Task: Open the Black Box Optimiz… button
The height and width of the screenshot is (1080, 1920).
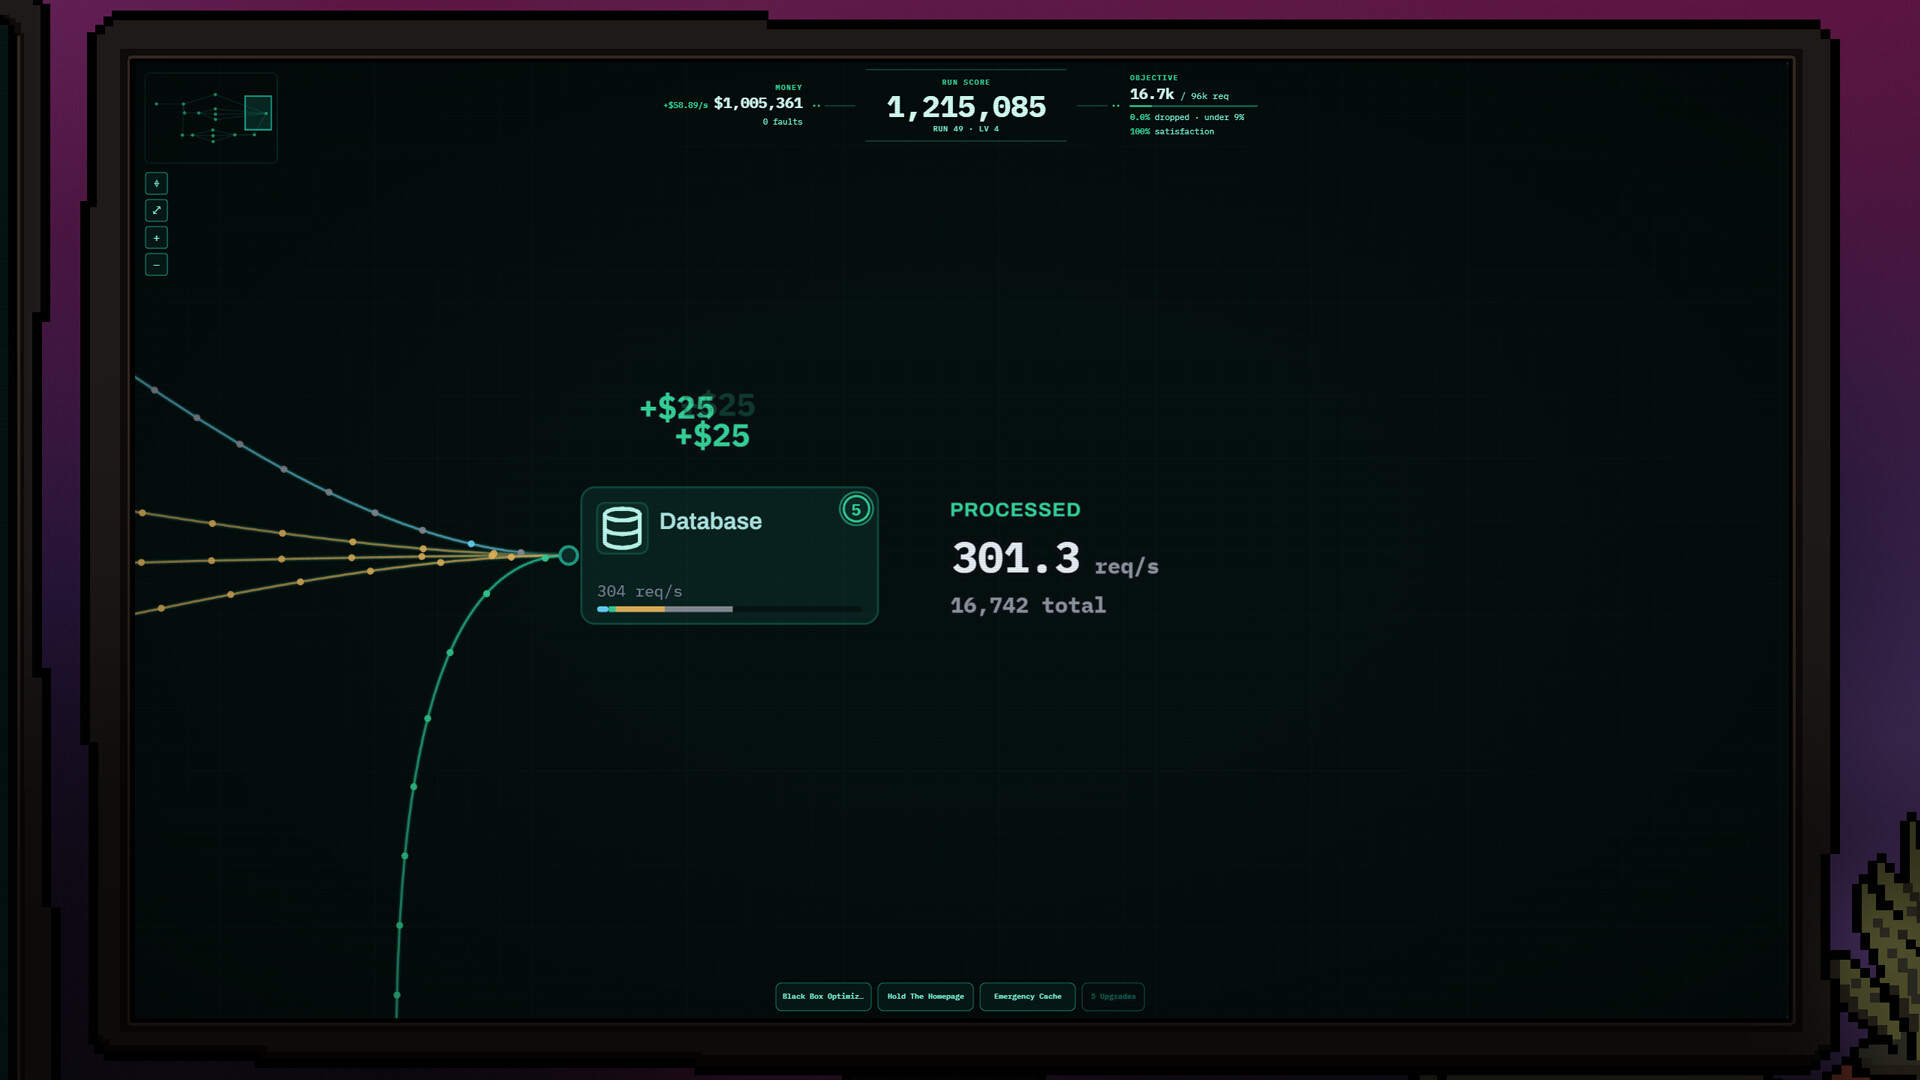Action: [x=823, y=996]
